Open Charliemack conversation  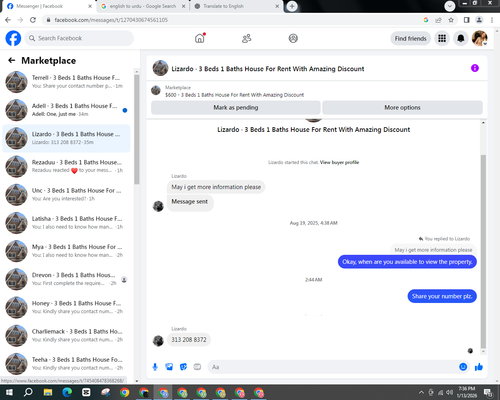(66, 336)
